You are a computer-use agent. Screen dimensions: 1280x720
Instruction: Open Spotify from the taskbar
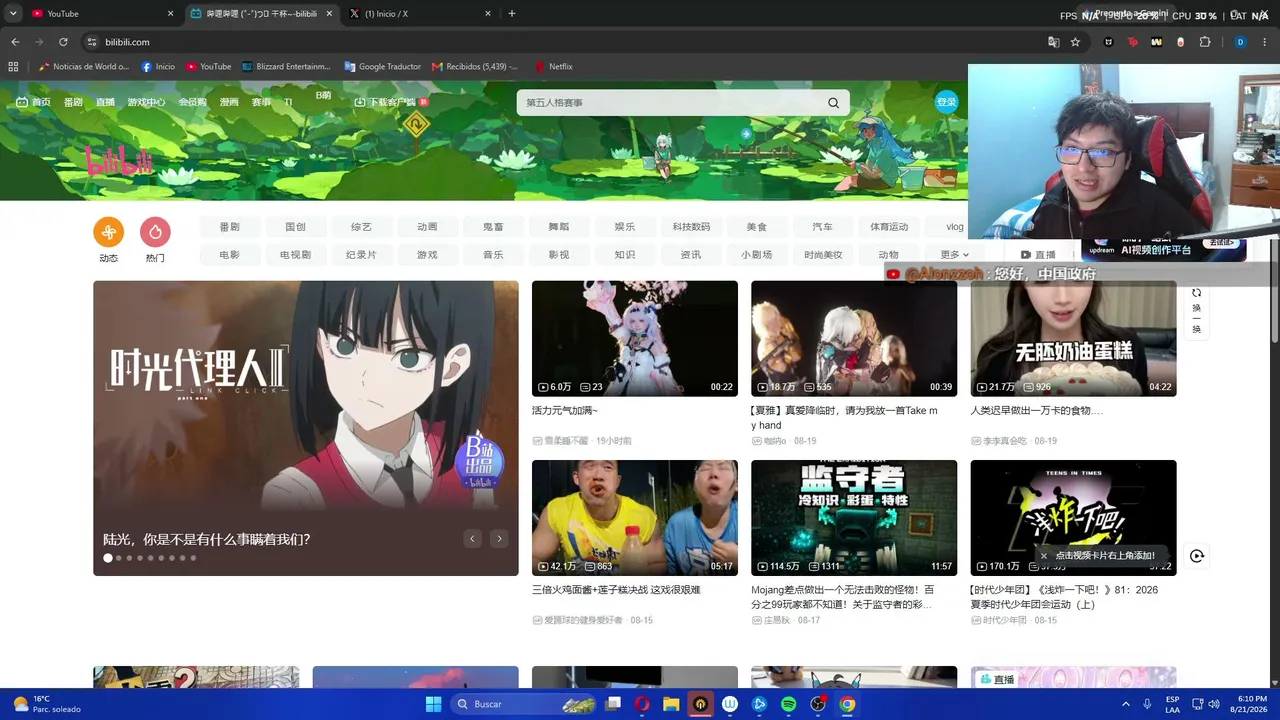coord(788,704)
